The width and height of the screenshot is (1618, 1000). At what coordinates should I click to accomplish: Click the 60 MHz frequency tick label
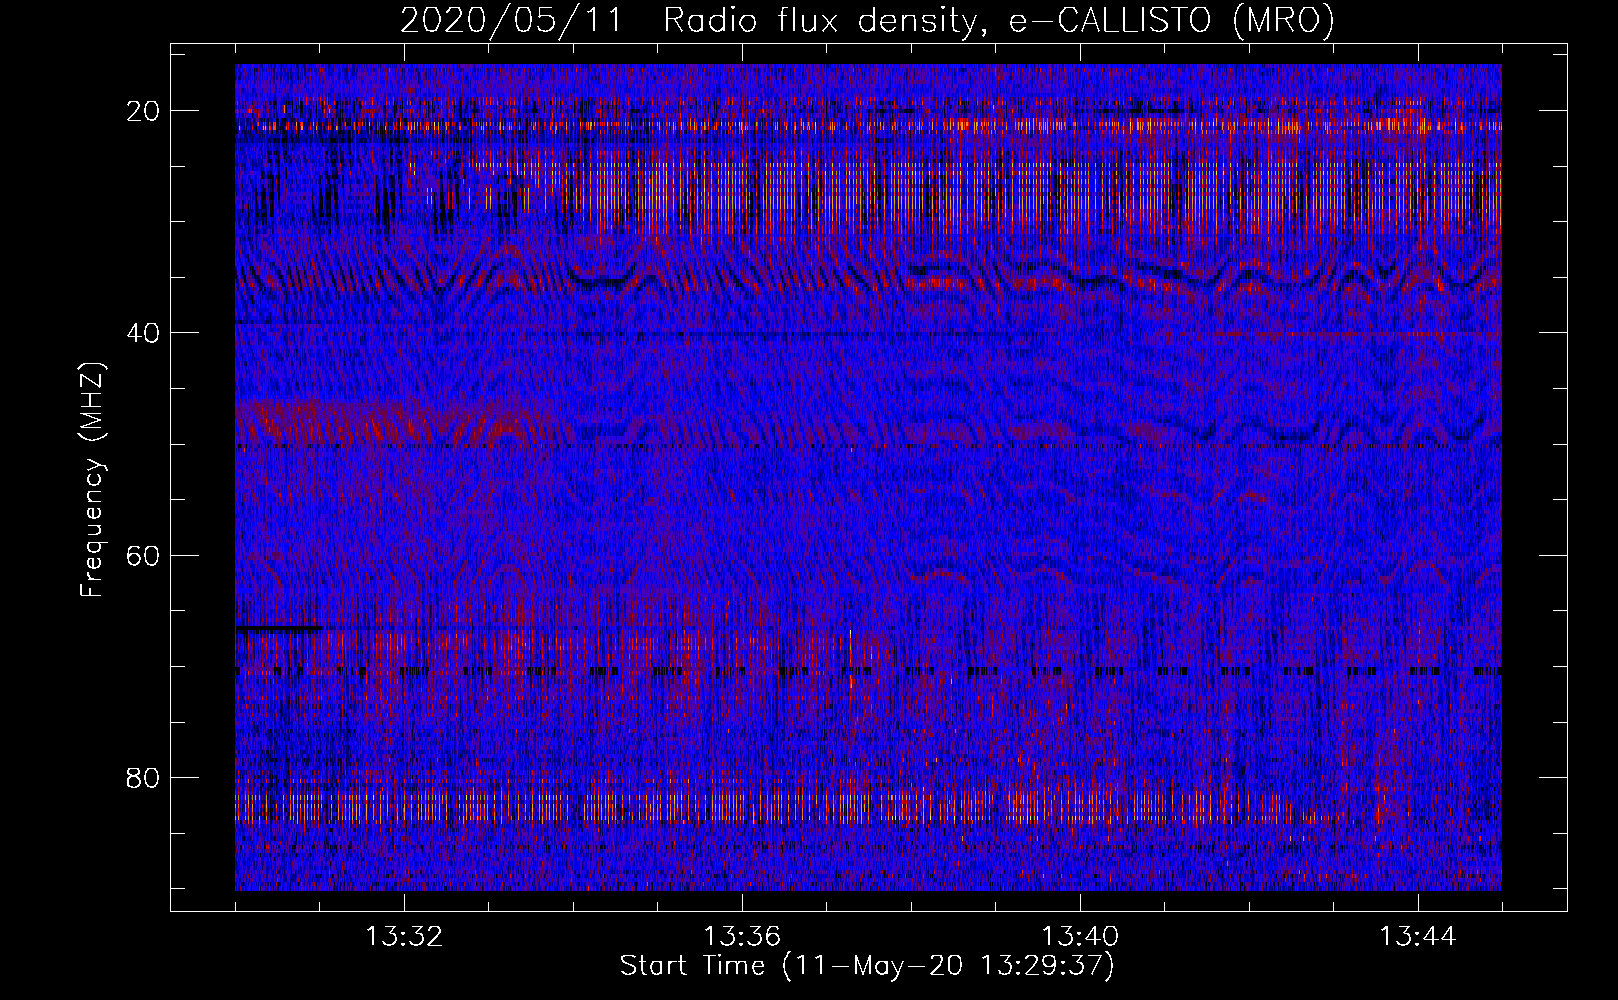(x=144, y=555)
